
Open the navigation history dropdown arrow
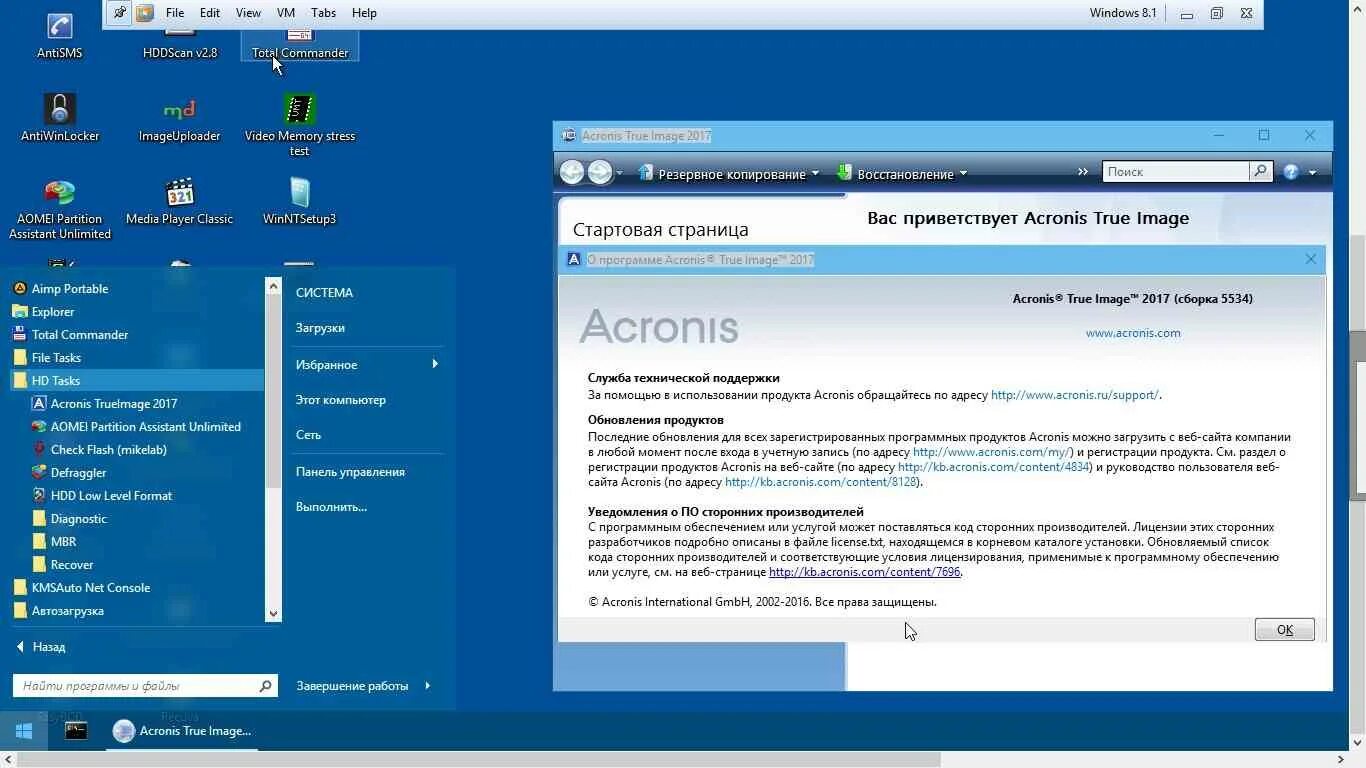[x=620, y=173]
